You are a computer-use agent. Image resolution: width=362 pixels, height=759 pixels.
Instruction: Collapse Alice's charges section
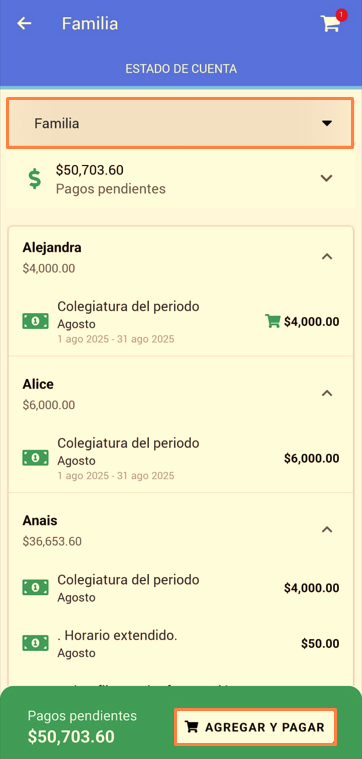tap(327, 393)
